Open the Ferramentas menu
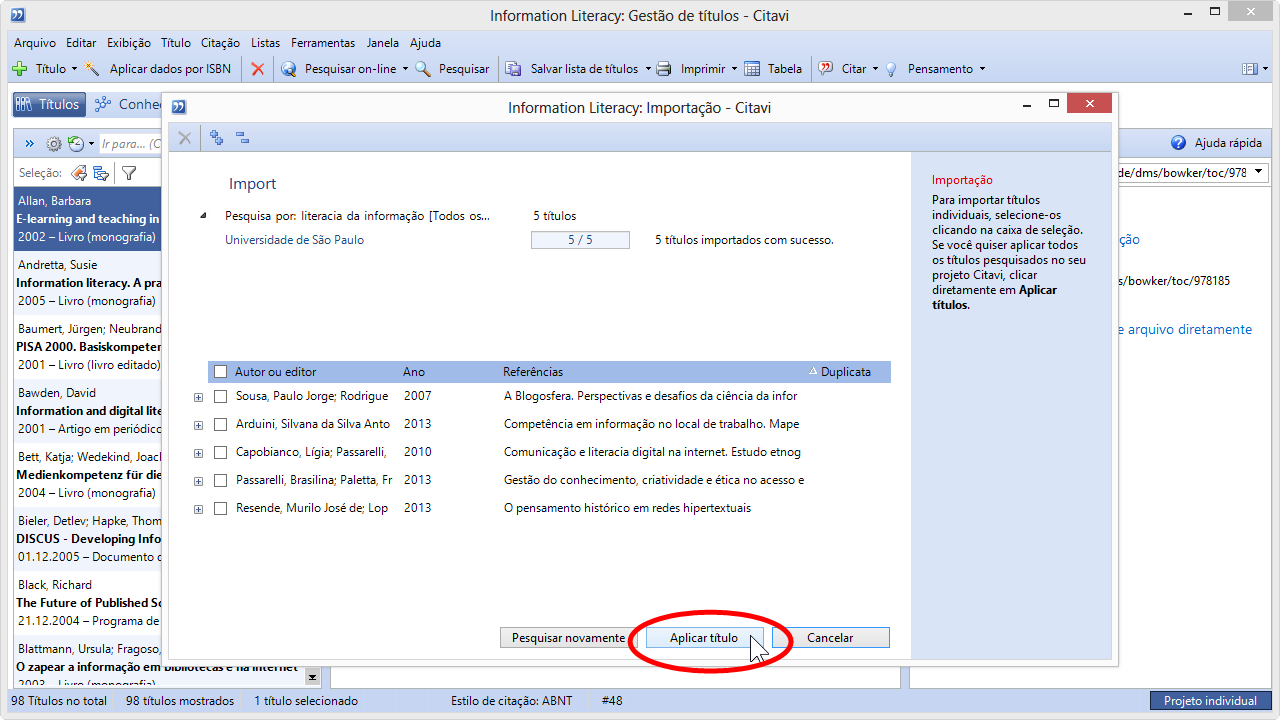The image size is (1280, 720). (x=323, y=43)
